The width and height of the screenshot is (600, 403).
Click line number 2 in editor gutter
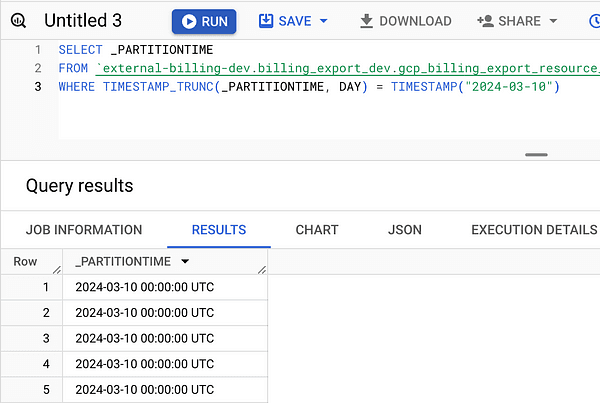pyautogui.click(x=38, y=68)
